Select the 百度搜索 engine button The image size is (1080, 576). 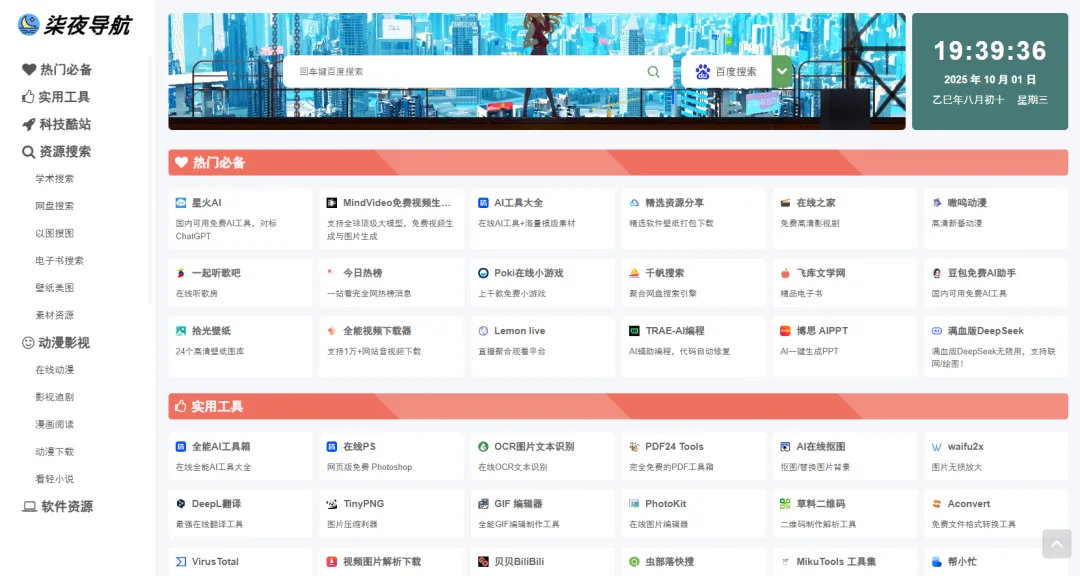pyautogui.click(x=726, y=72)
